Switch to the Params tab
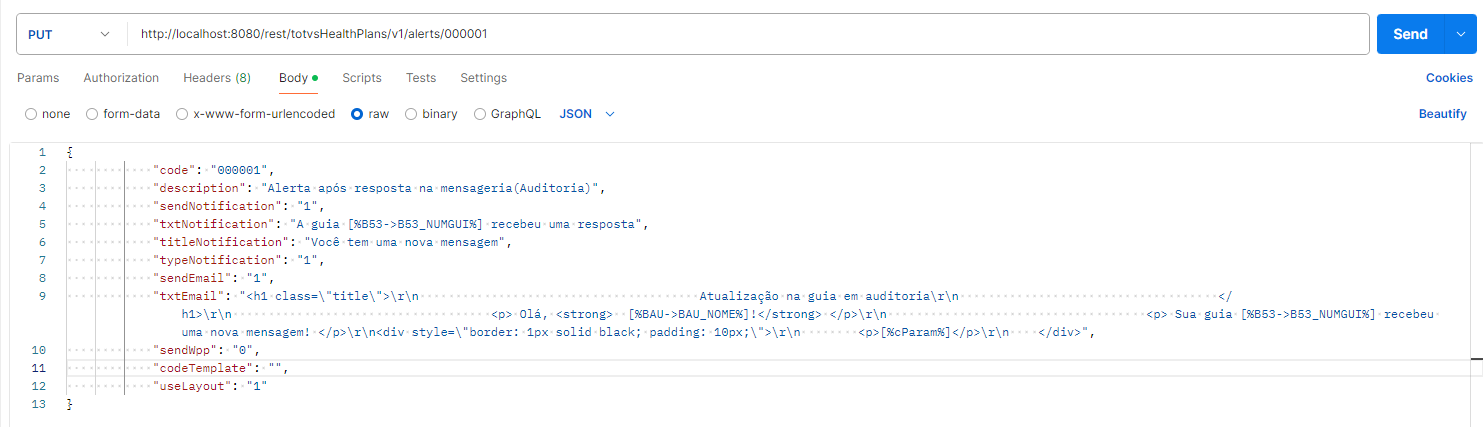 tap(38, 78)
